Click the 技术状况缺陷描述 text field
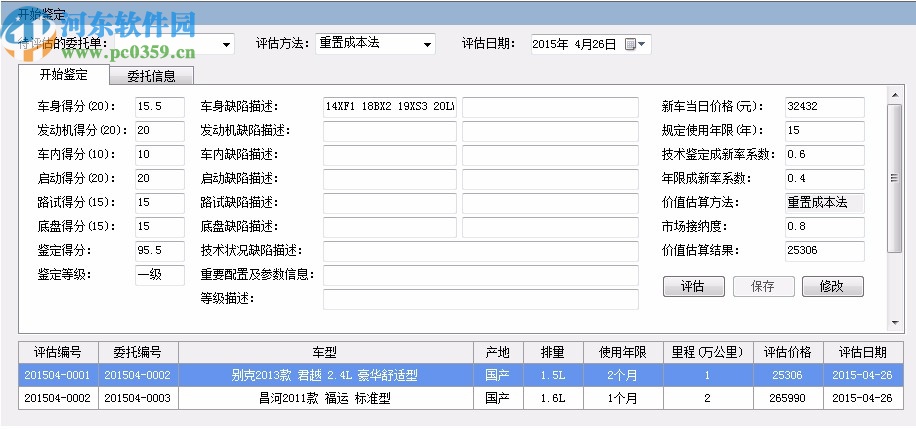This screenshot has width=916, height=429. tap(481, 251)
